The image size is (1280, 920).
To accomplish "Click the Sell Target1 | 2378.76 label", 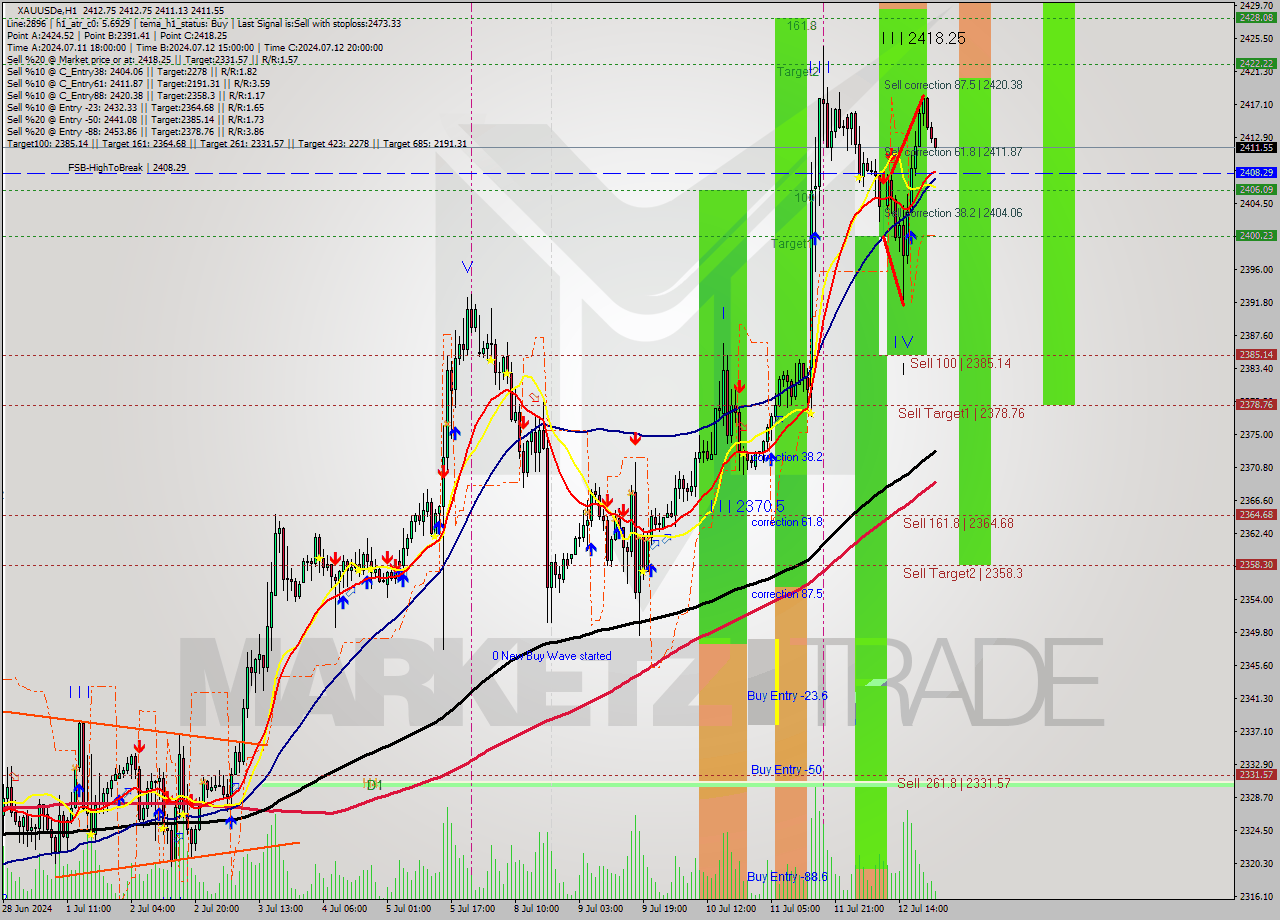I will tap(961, 413).
